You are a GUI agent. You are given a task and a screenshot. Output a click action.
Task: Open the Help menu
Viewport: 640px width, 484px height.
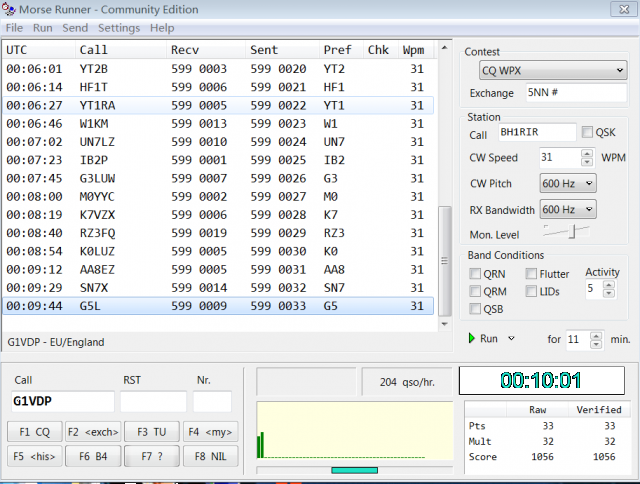pyautogui.click(x=162, y=28)
